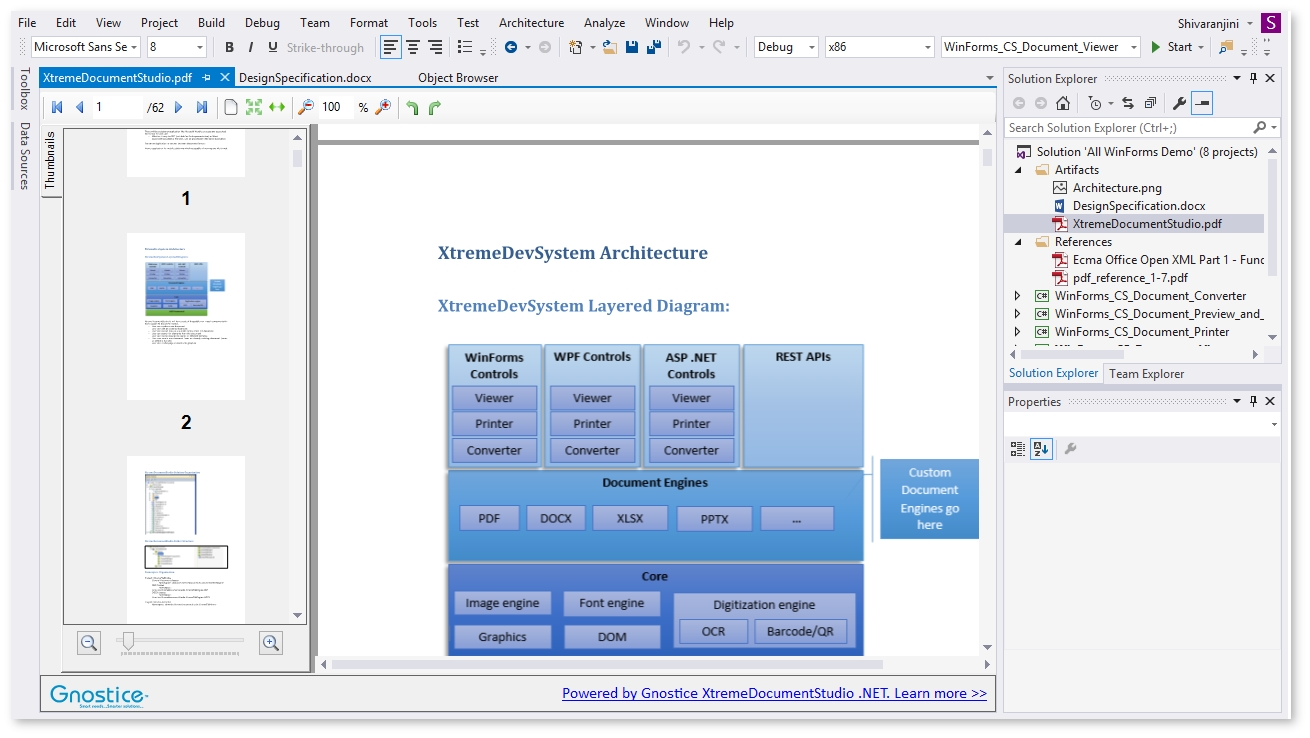The height and width of the screenshot is (738, 1310).
Task: Select Architecture.png in Solution Explorer
Action: pyautogui.click(x=1117, y=188)
